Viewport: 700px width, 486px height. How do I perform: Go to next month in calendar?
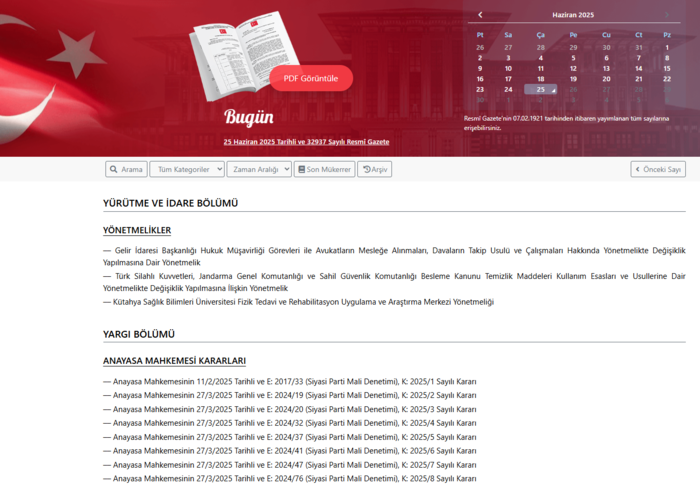[667, 15]
